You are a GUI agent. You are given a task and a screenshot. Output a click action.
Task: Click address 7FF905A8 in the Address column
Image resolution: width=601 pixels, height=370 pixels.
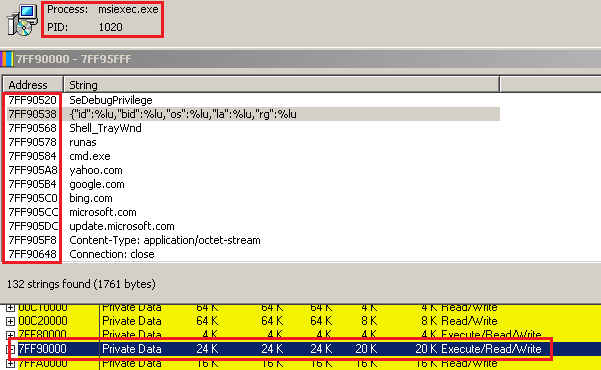pyautogui.click(x=33, y=170)
